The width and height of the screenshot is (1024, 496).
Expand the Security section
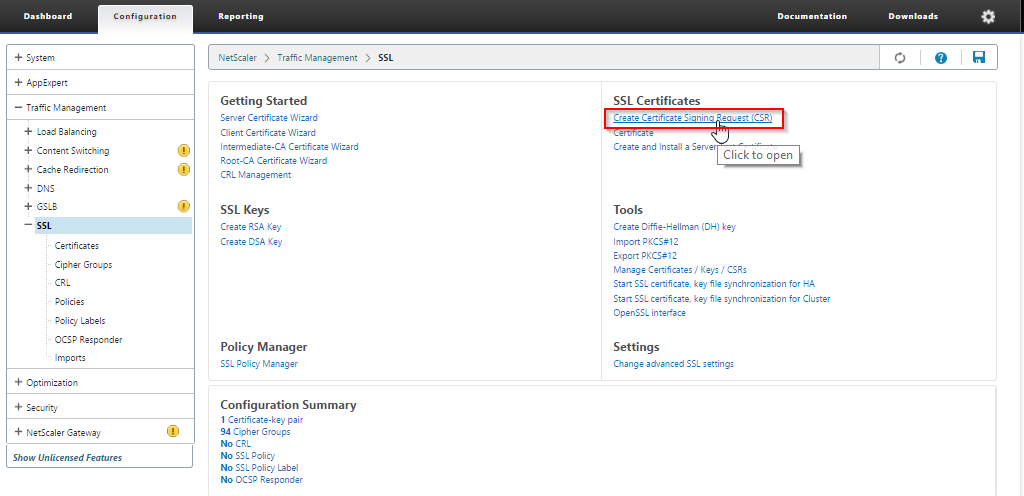(x=19, y=408)
